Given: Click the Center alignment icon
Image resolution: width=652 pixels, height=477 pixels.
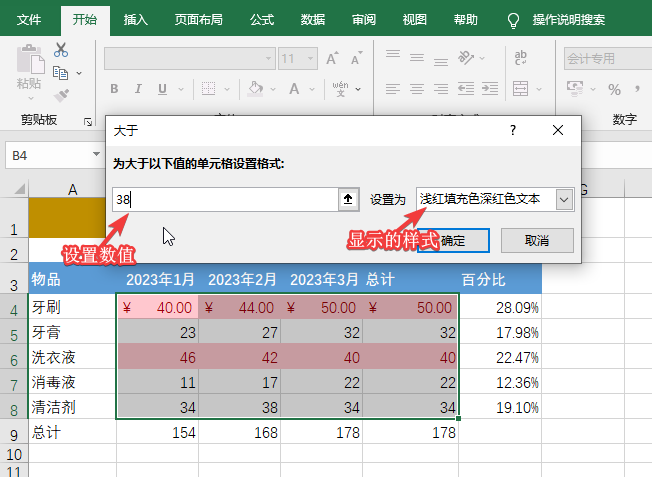Looking at the screenshot, I should 417,89.
